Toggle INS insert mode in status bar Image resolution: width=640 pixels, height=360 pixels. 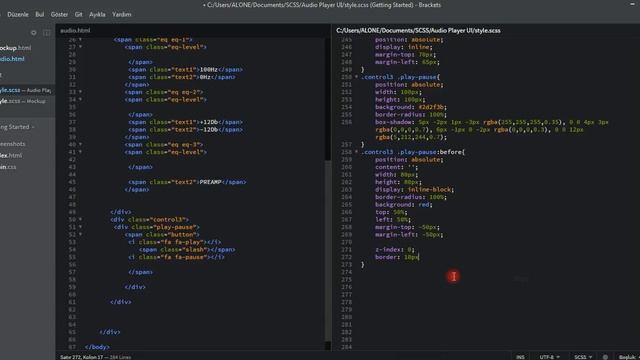coord(520,357)
